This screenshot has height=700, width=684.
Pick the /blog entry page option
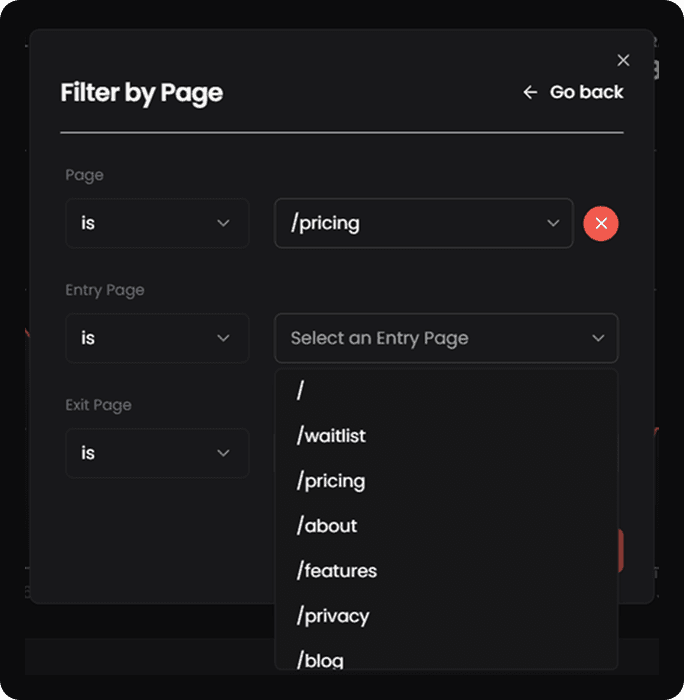pyautogui.click(x=320, y=659)
